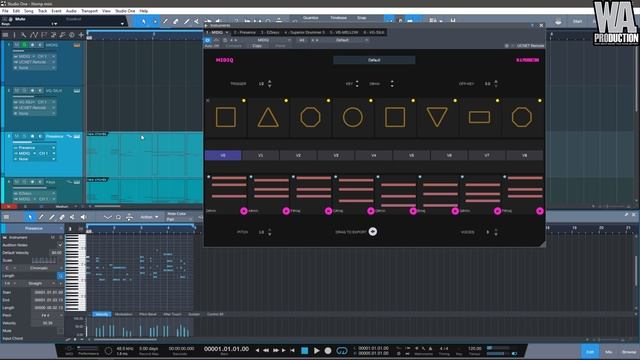Click the first chord block with pink bars
Image resolution: width=640 pixels, height=360 pixels.
229,188
